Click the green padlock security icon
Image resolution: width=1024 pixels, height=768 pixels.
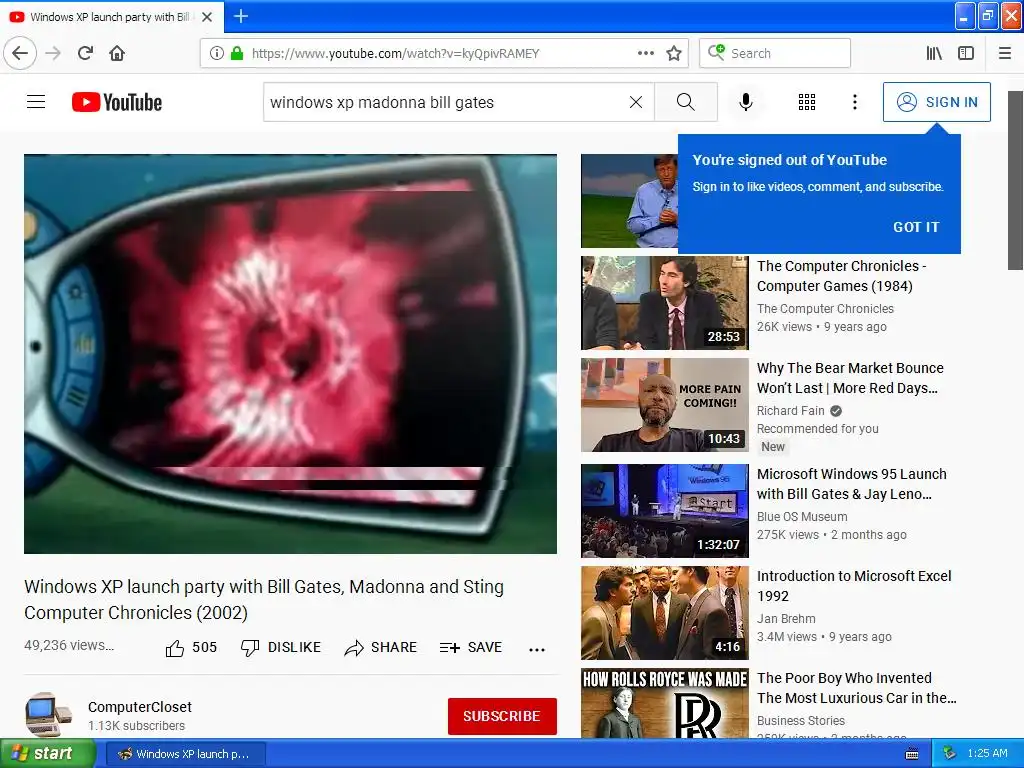coord(237,54)
